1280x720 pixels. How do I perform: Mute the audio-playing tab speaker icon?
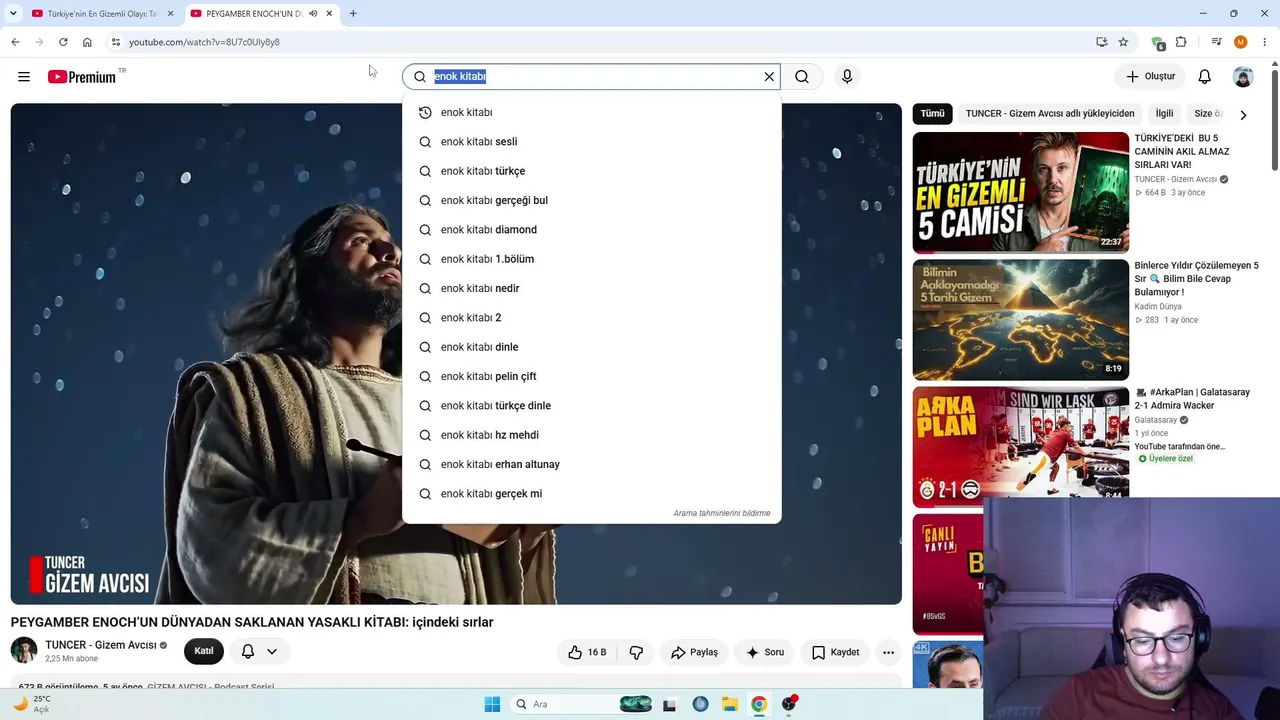click(313, 14)
